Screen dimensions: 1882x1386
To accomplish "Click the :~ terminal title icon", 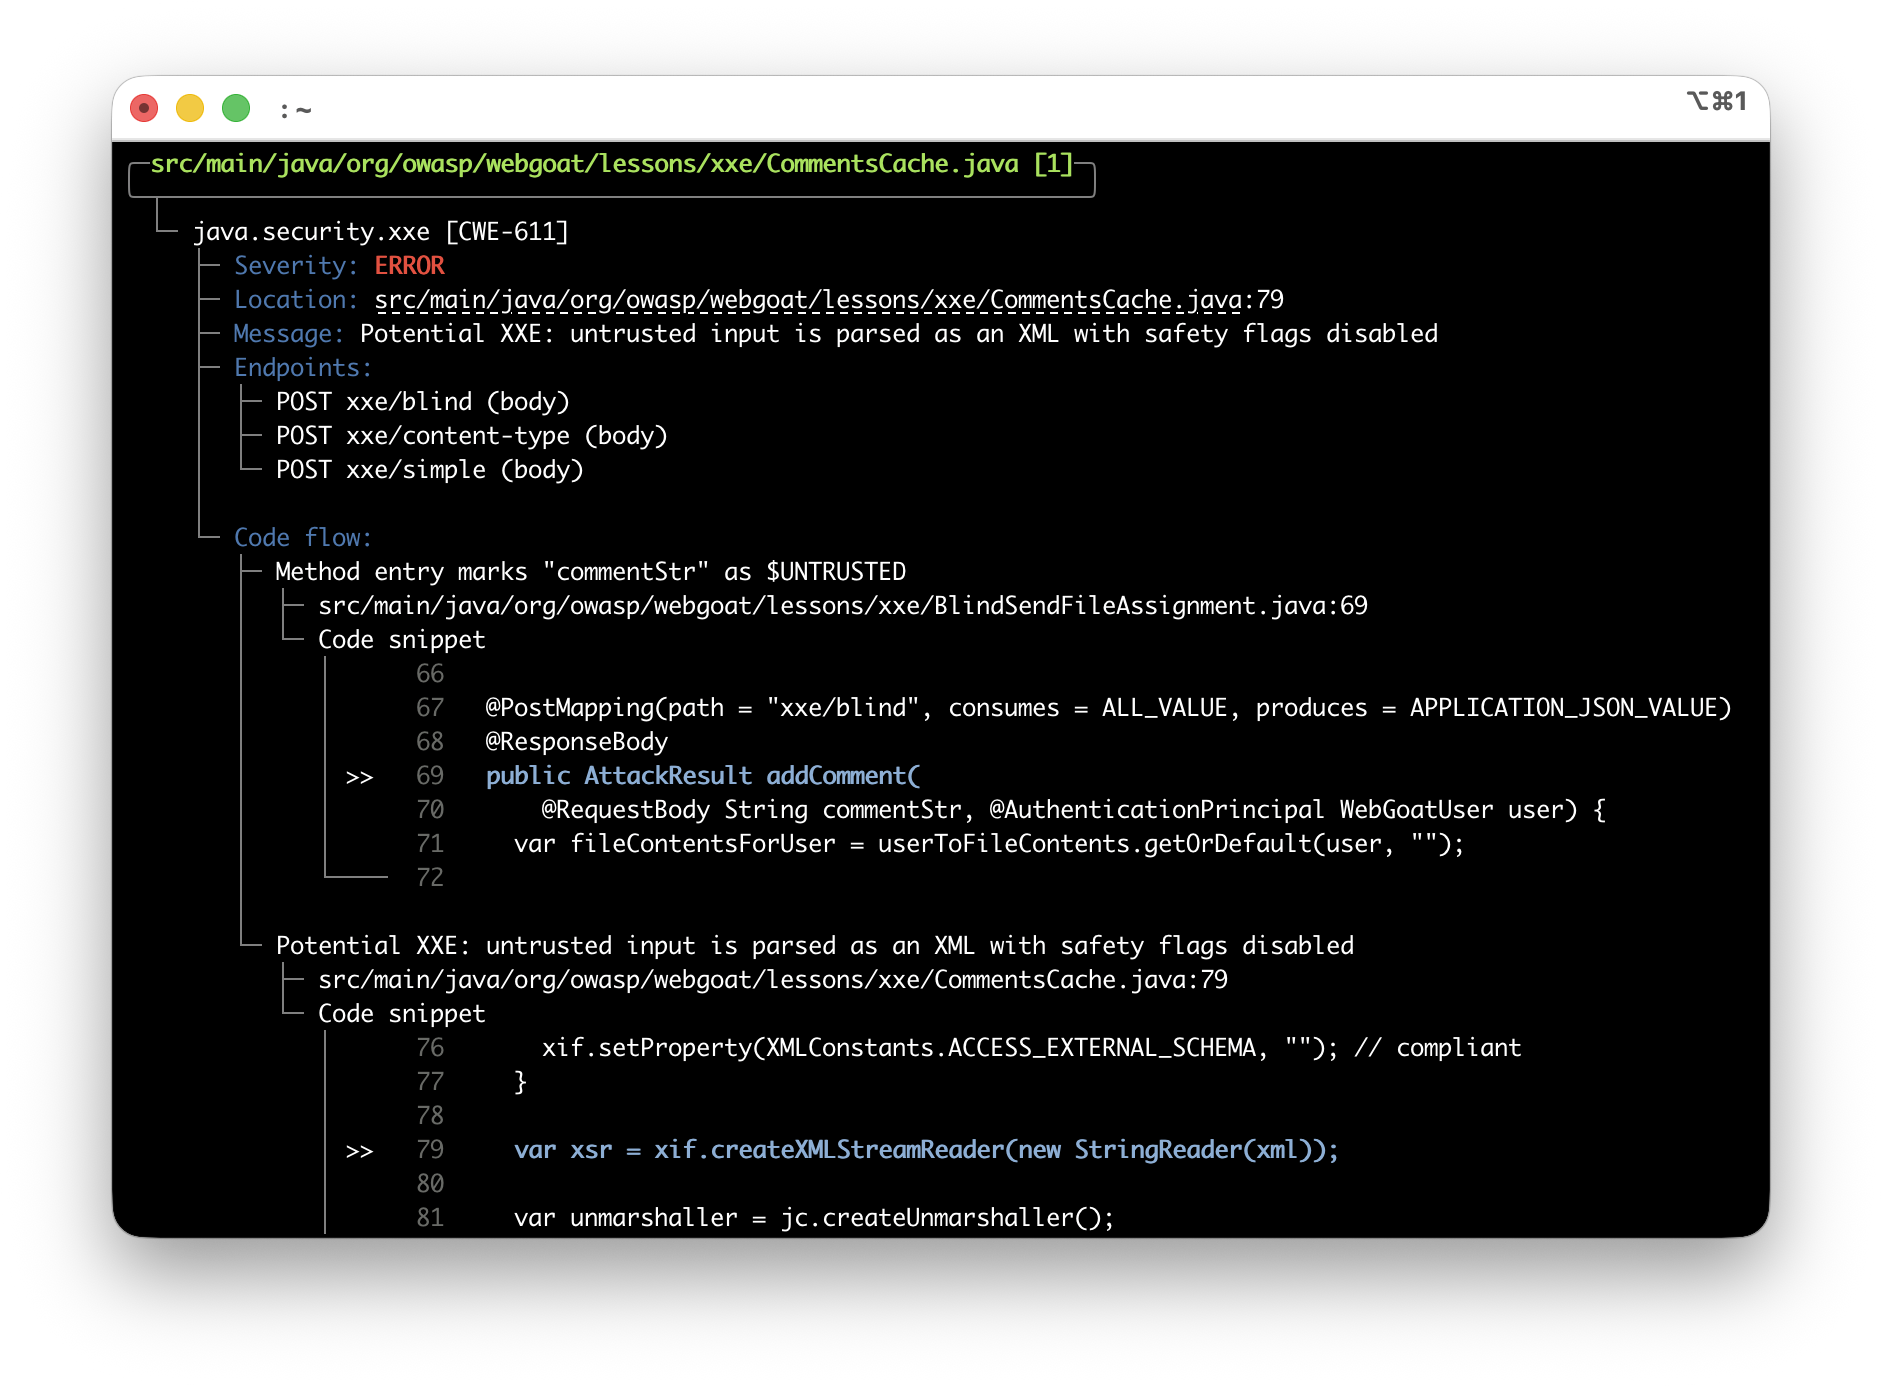I will (x=295, y=110).
